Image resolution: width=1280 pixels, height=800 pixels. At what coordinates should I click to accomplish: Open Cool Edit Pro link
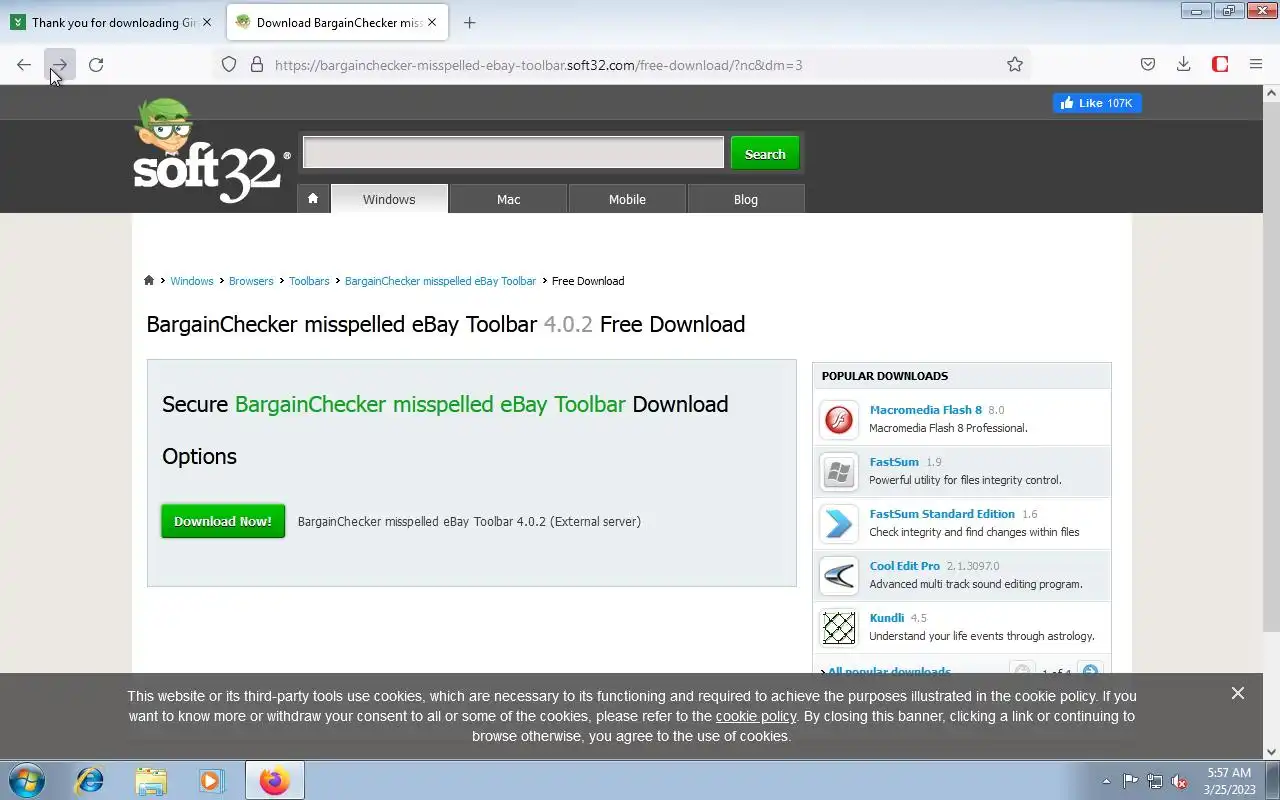(x=905, y=566)
